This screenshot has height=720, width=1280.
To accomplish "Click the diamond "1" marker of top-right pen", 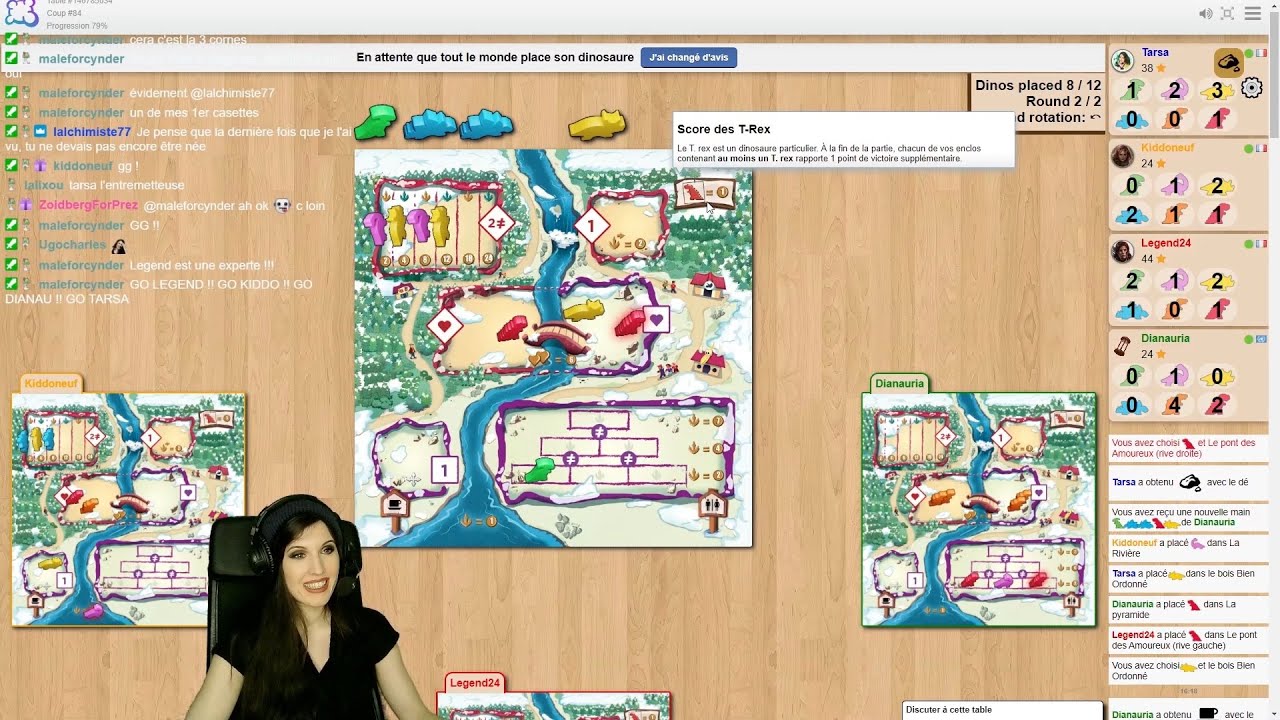I will click(590, 226).
